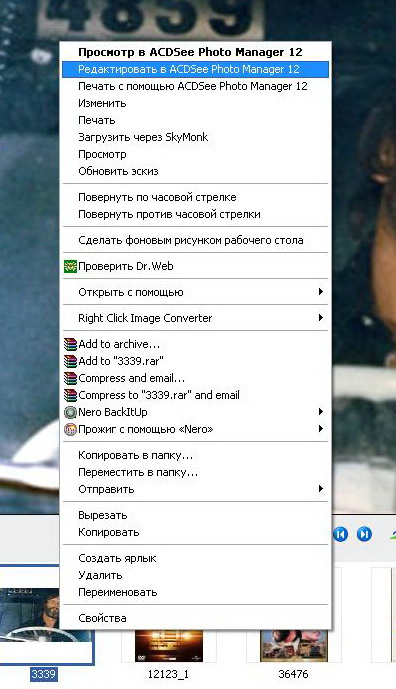396x689 pixels.
Task: Click the Изменить menu entry
Action: 196,103
